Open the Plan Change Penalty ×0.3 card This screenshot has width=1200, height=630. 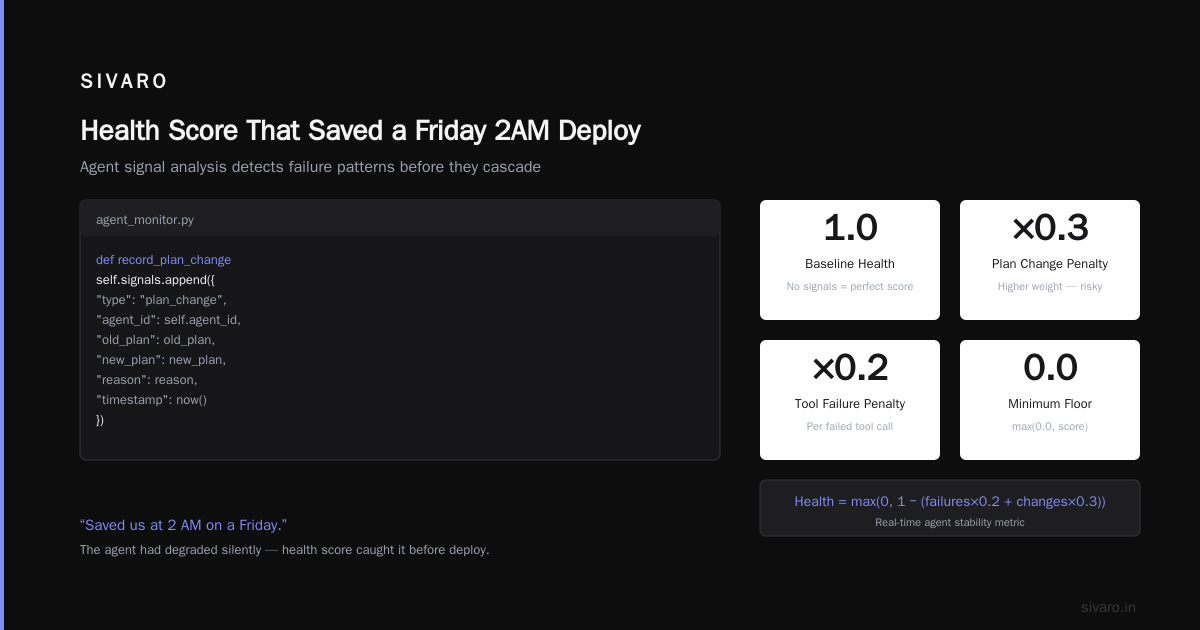[1050, 260]
